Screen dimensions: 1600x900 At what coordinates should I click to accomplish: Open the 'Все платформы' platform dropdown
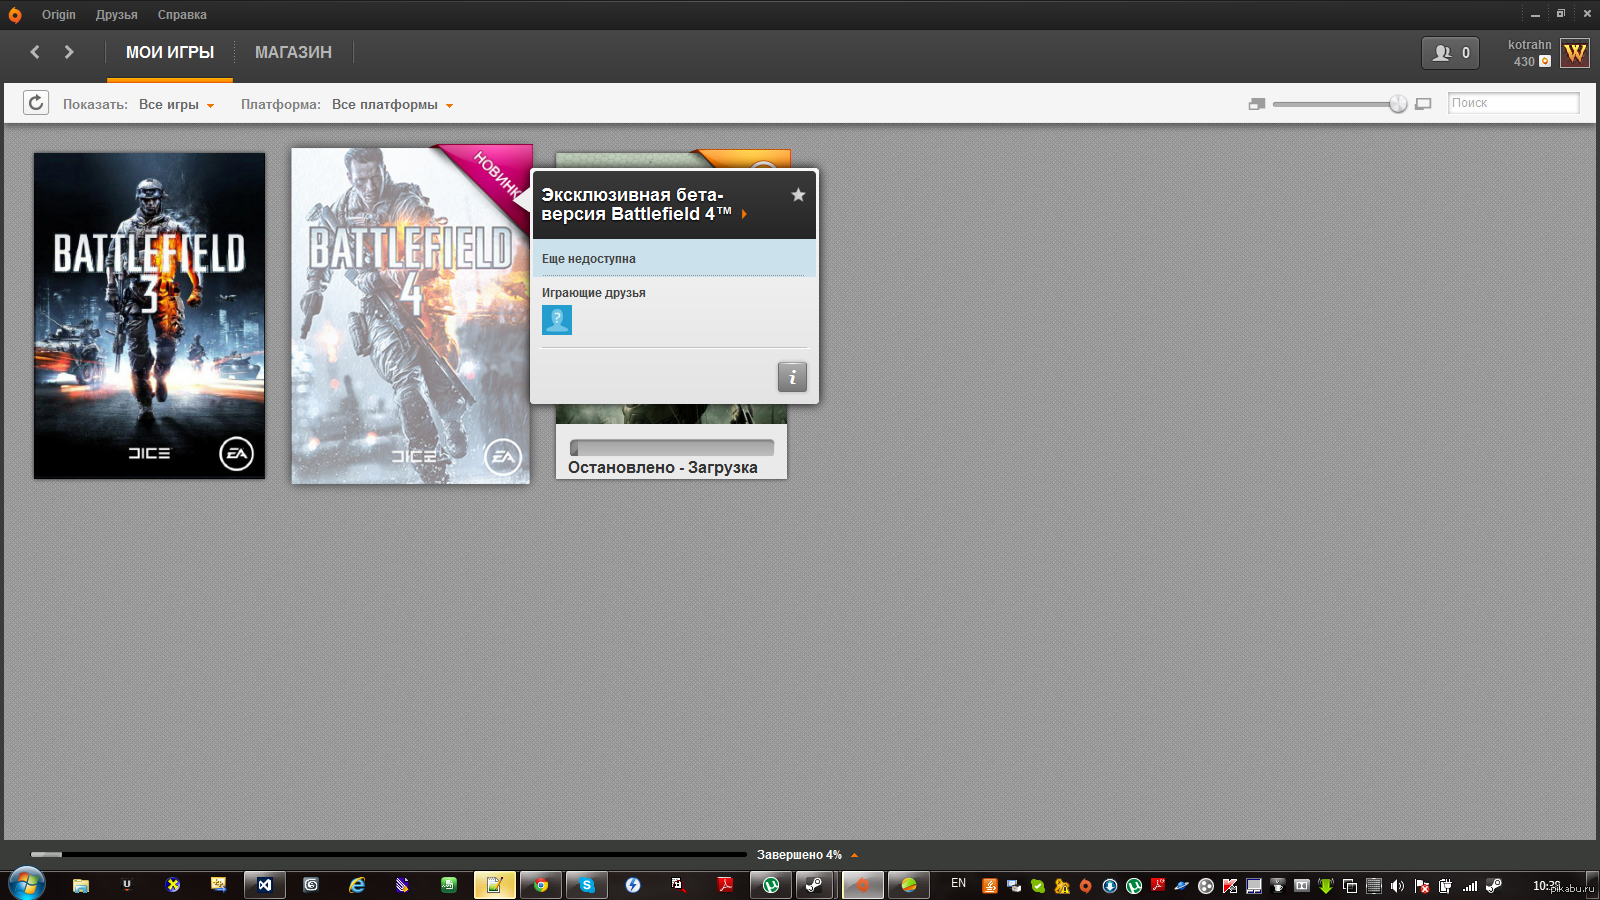(x=392, y=105)
